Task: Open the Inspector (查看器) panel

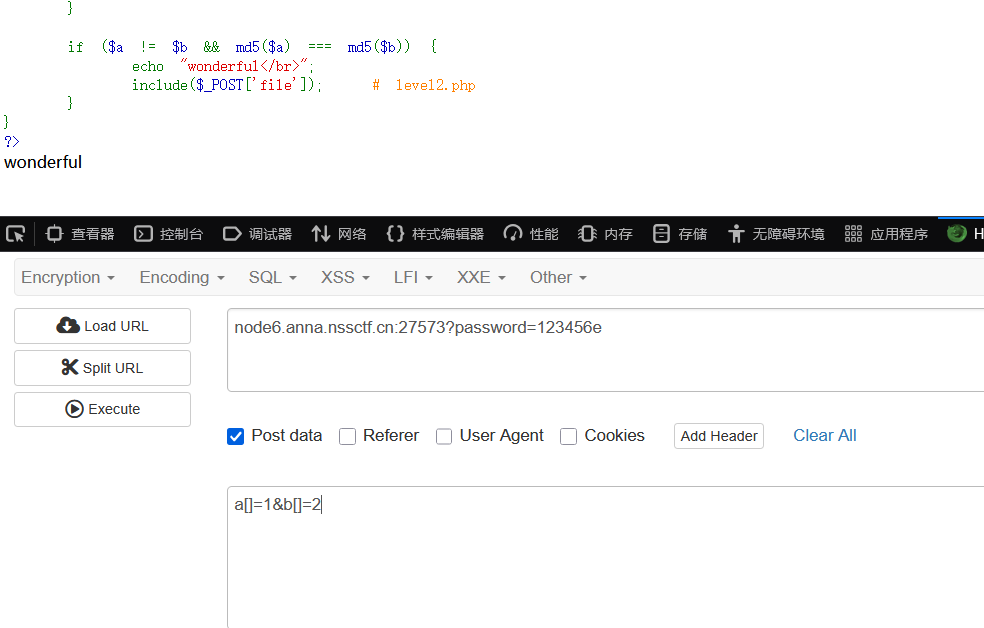Action: point(81,234)
